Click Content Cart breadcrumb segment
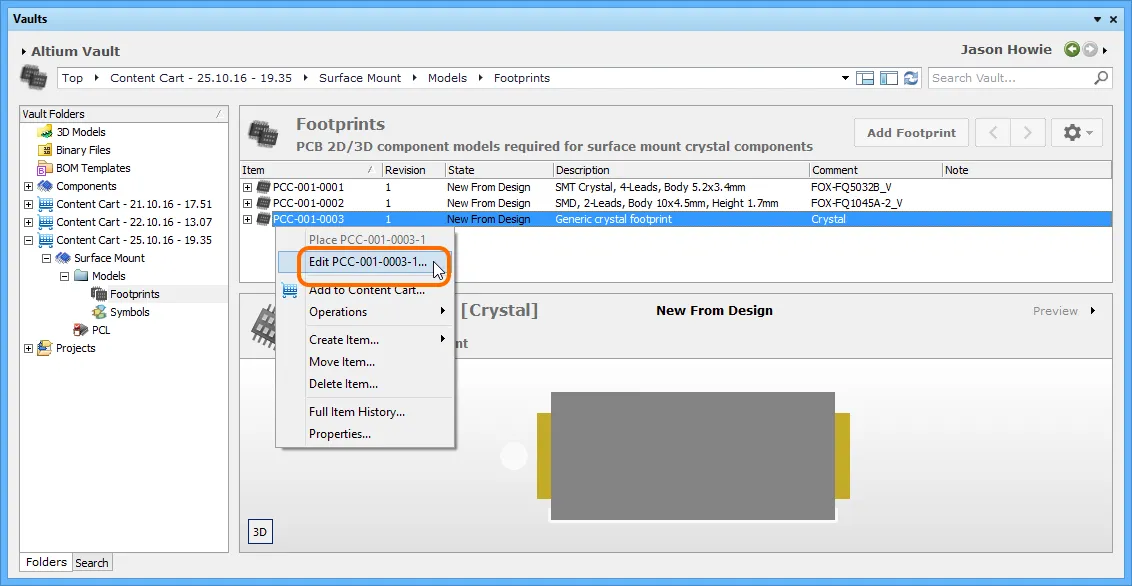This screenshot has height=586, width=1132. pyautogui.click(x=201, y=78)
